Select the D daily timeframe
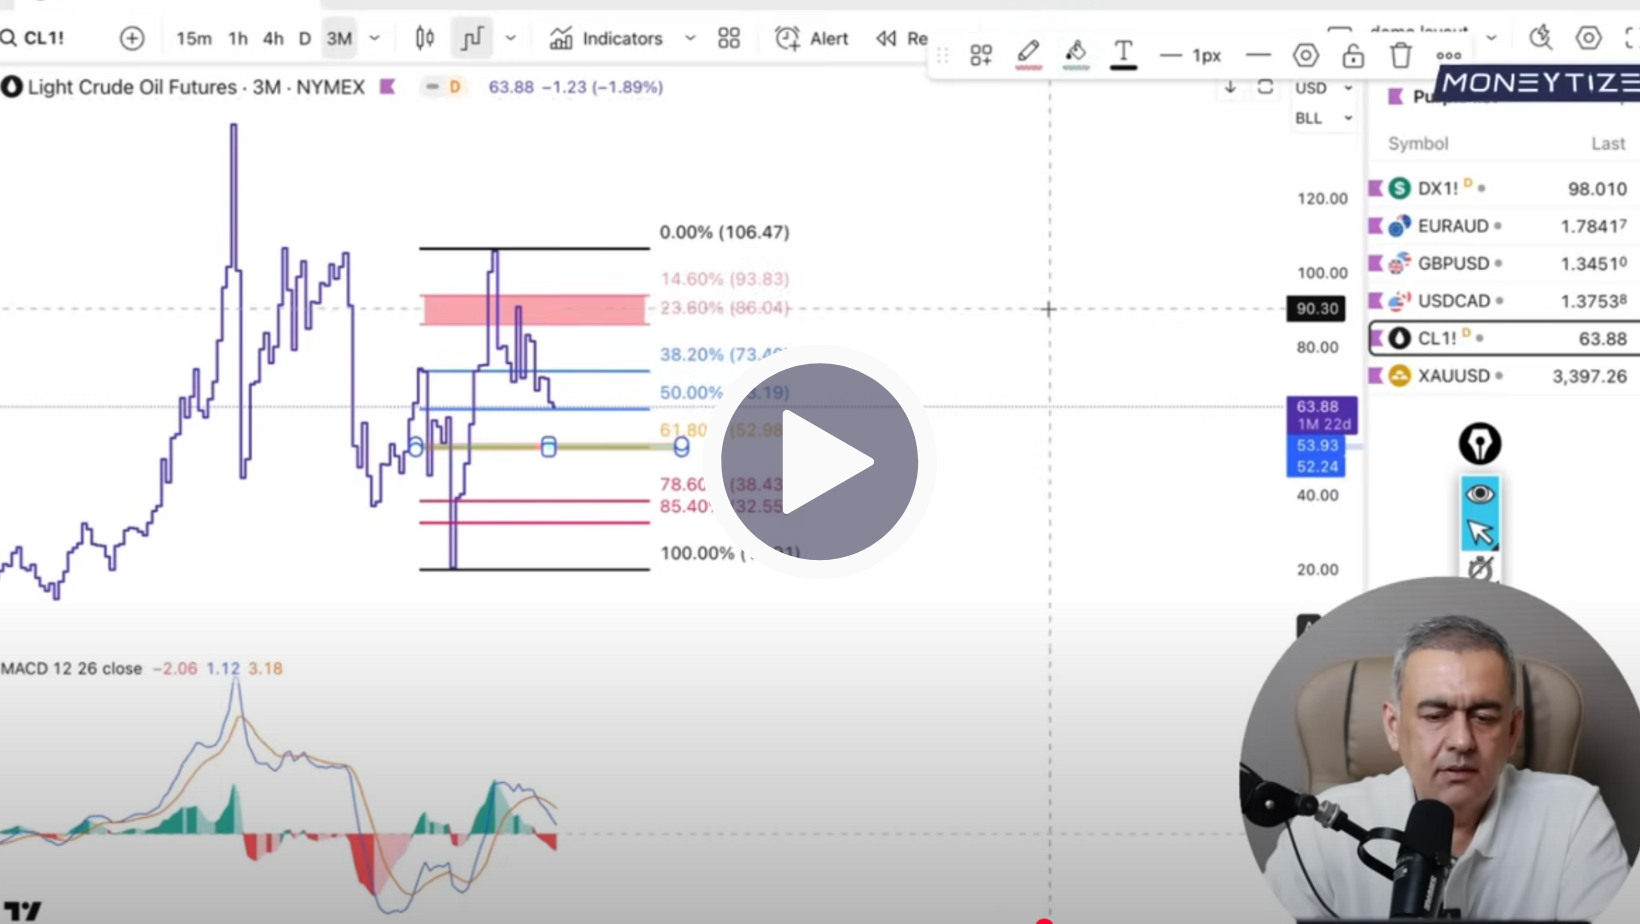The image size is (1640, 924). click(305, 38)
